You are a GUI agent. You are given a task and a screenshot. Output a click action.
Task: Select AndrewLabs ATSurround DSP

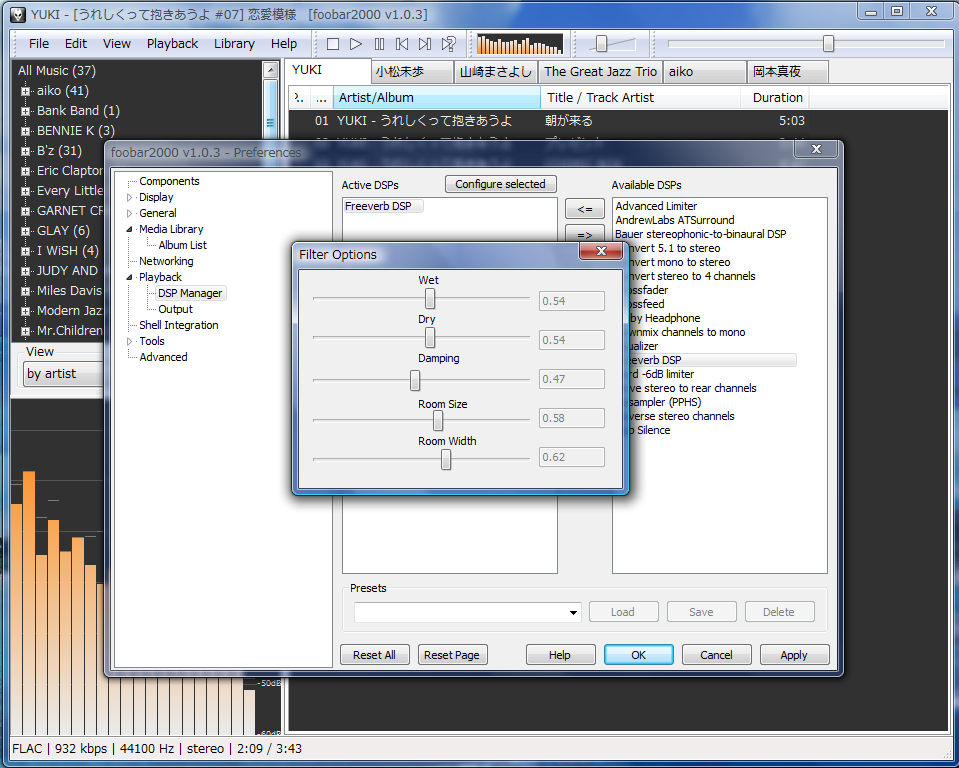[675, 220]
